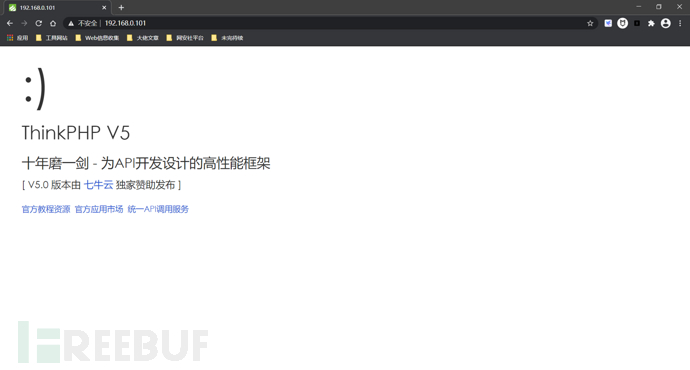Open the browser home page
Image resolution: width=690 pixels, height=370 pixels.
click(x=53, y=23)
